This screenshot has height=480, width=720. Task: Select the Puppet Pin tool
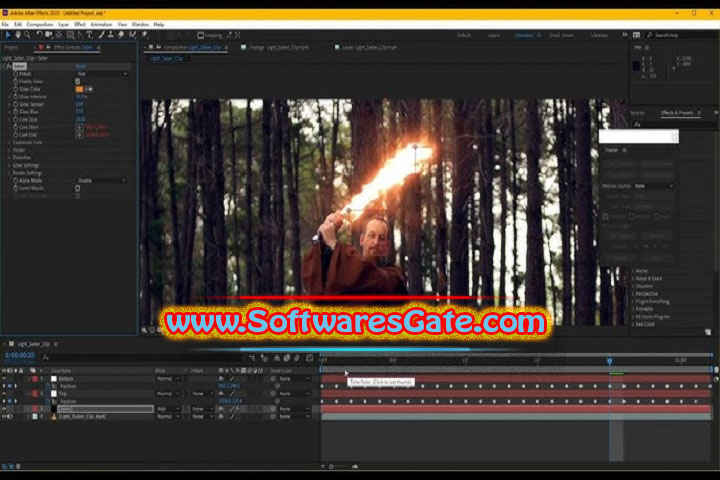(x=144, y=35)
